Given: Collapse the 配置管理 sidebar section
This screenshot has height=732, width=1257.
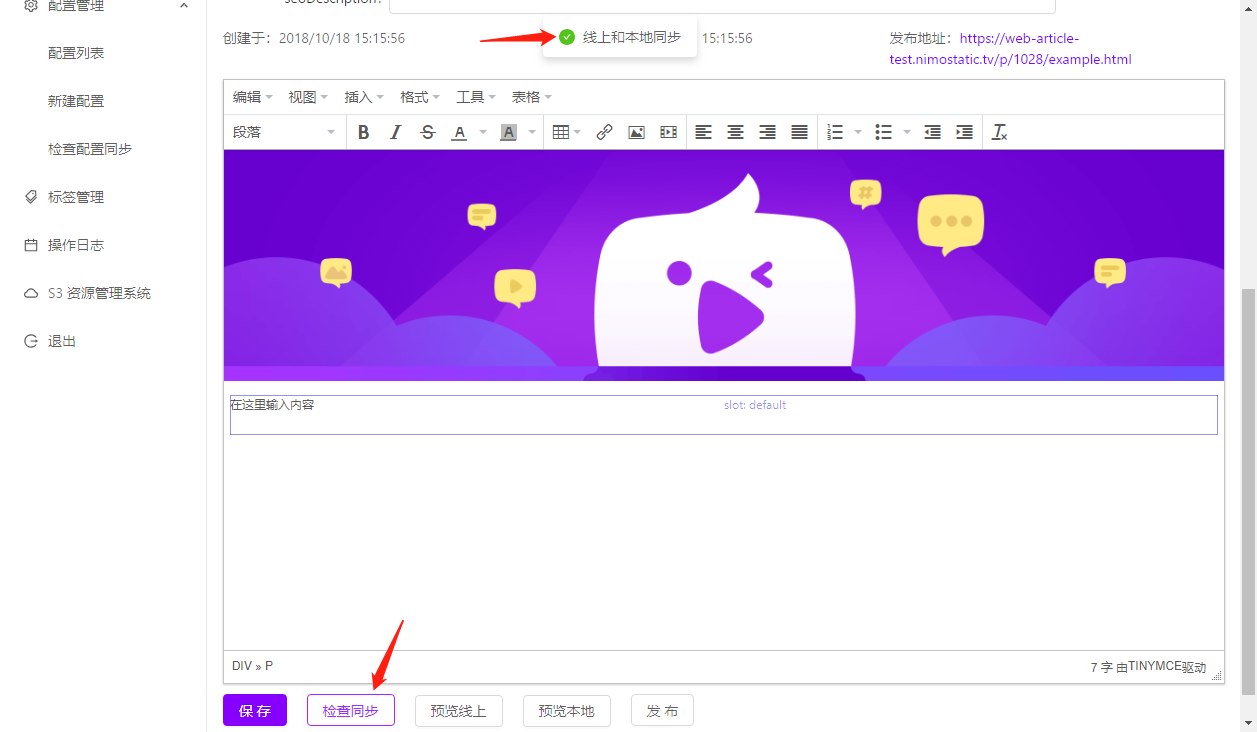Looking at the screenshot, I should coord(183,6).
